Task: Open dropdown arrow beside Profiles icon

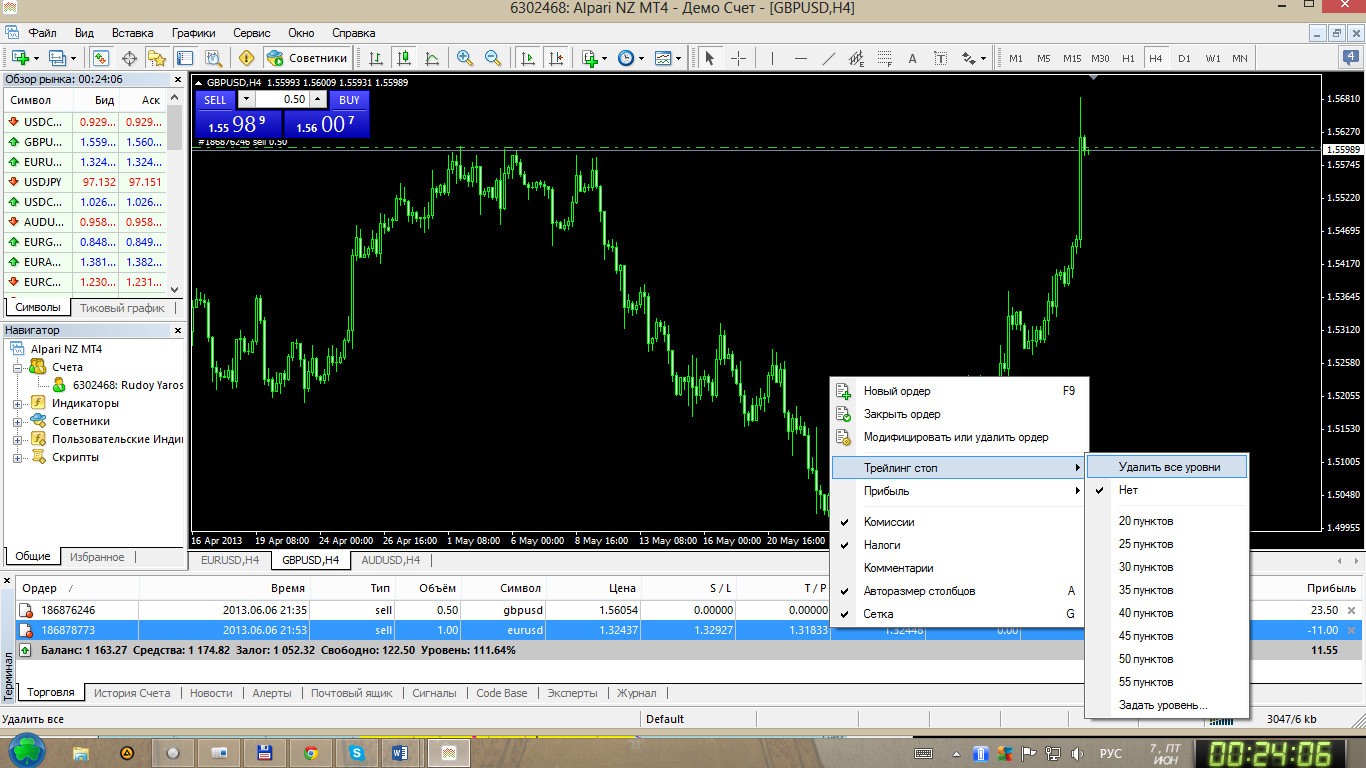Action: [73, 58]
